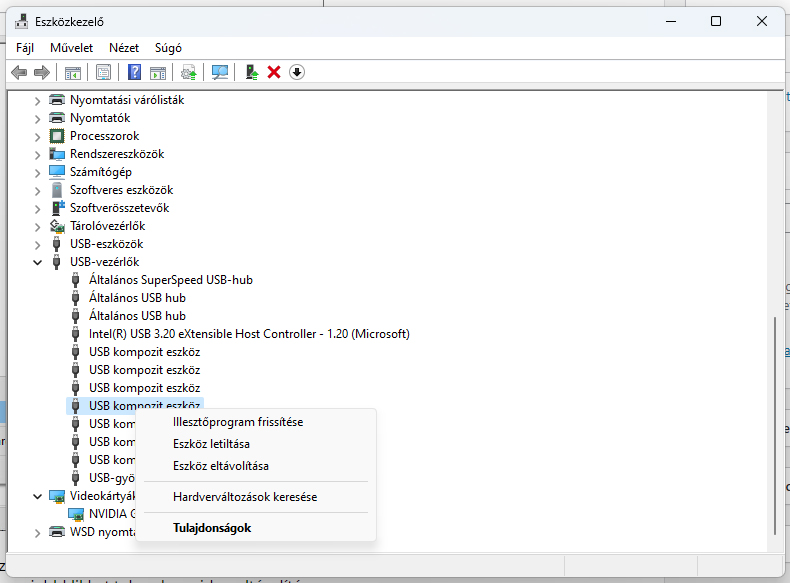Open Tulajdonságok from the context menu
790x583 pixels.
tap(212, 528)
